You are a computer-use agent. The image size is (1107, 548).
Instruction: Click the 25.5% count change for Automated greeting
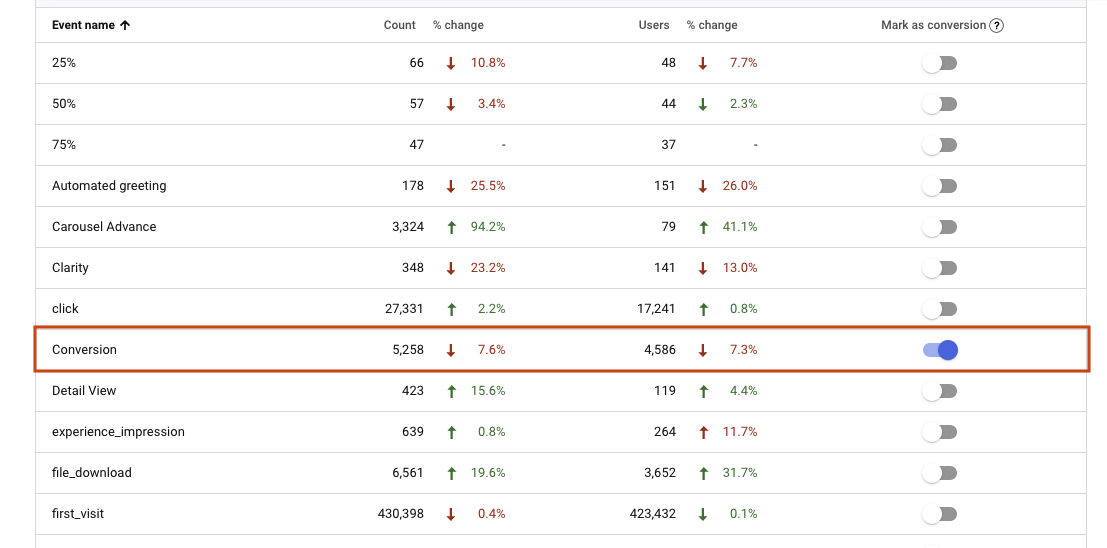pyautogui.click(x=488, y=186)
